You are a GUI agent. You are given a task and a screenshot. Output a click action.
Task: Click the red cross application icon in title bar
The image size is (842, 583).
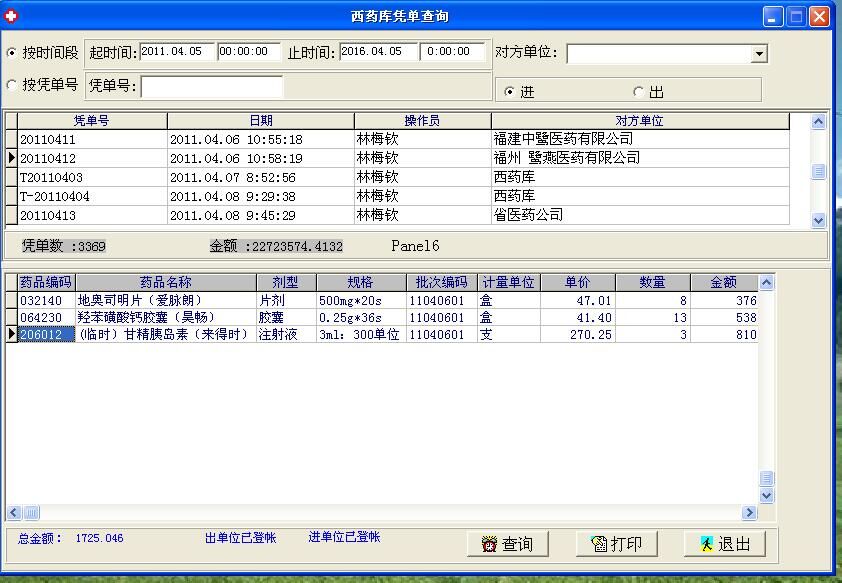click(x=11, y=16)
